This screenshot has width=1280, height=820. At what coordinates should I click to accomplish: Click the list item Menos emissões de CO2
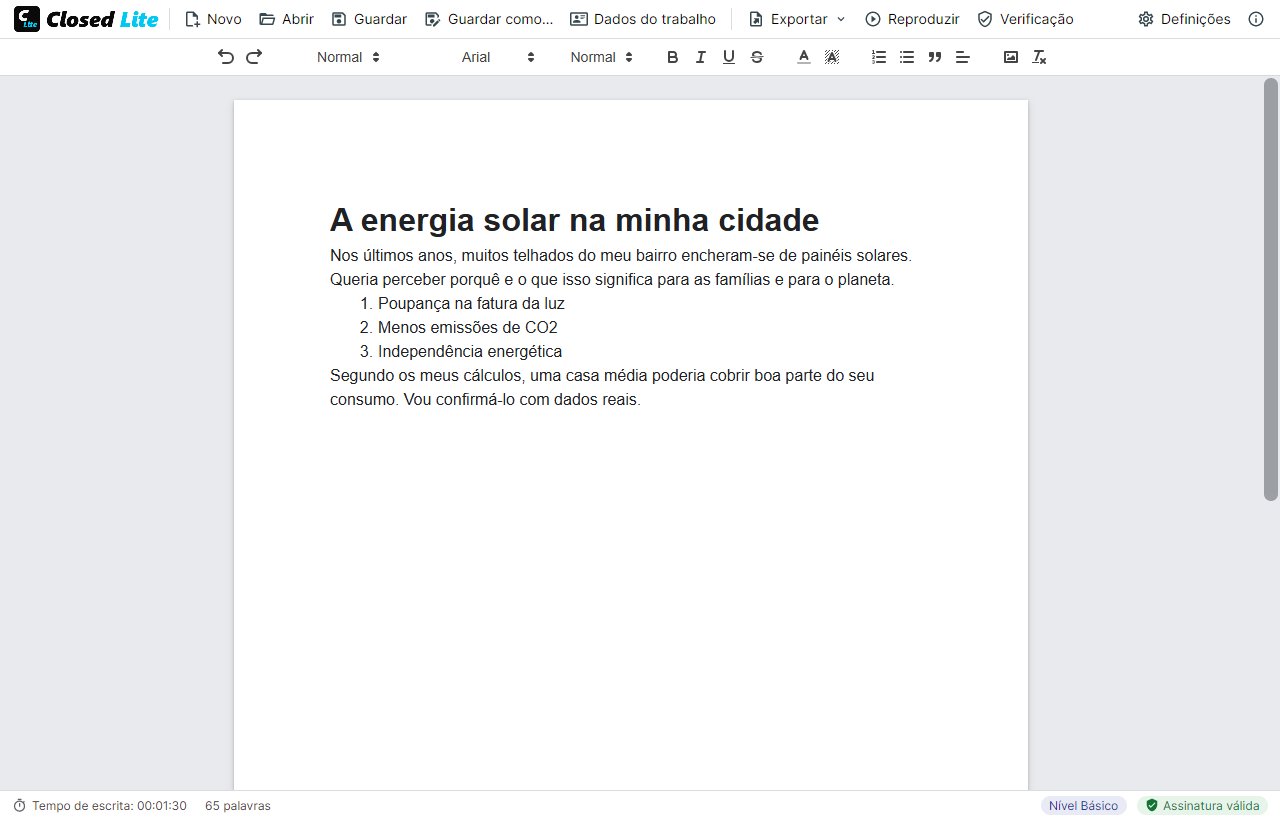[x=468, y=327]
